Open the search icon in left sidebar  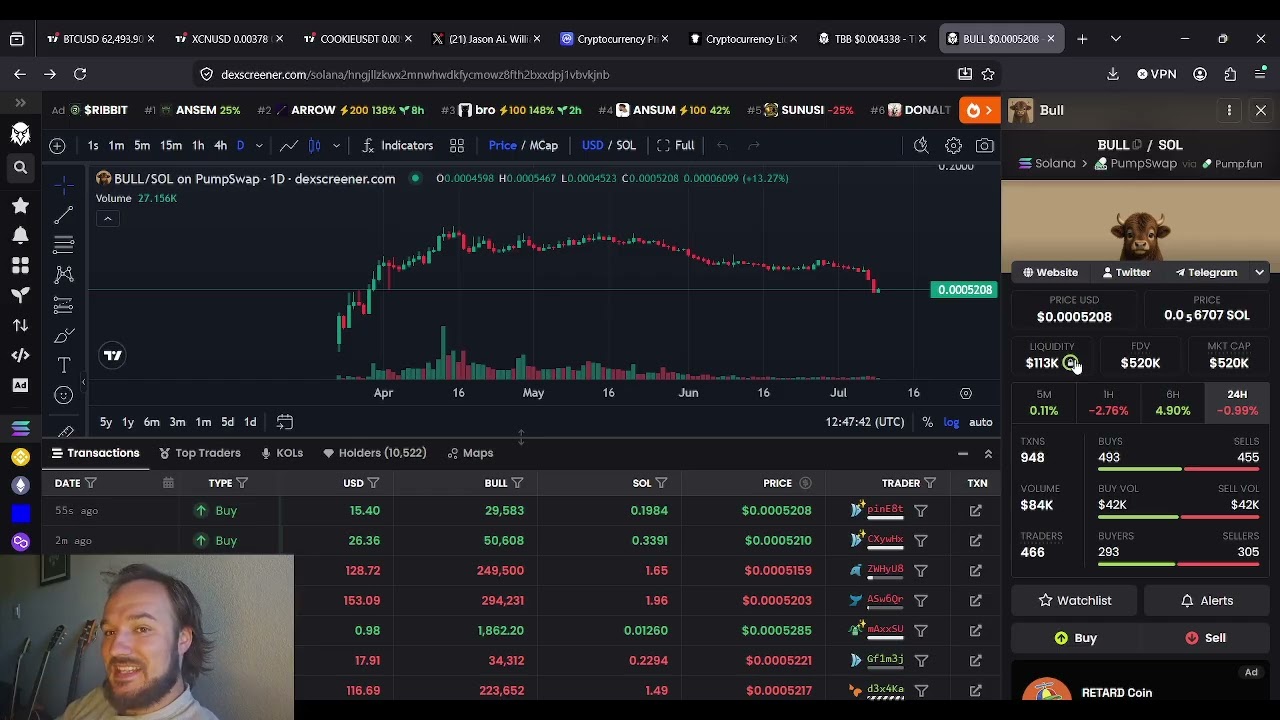coord(20,168)
